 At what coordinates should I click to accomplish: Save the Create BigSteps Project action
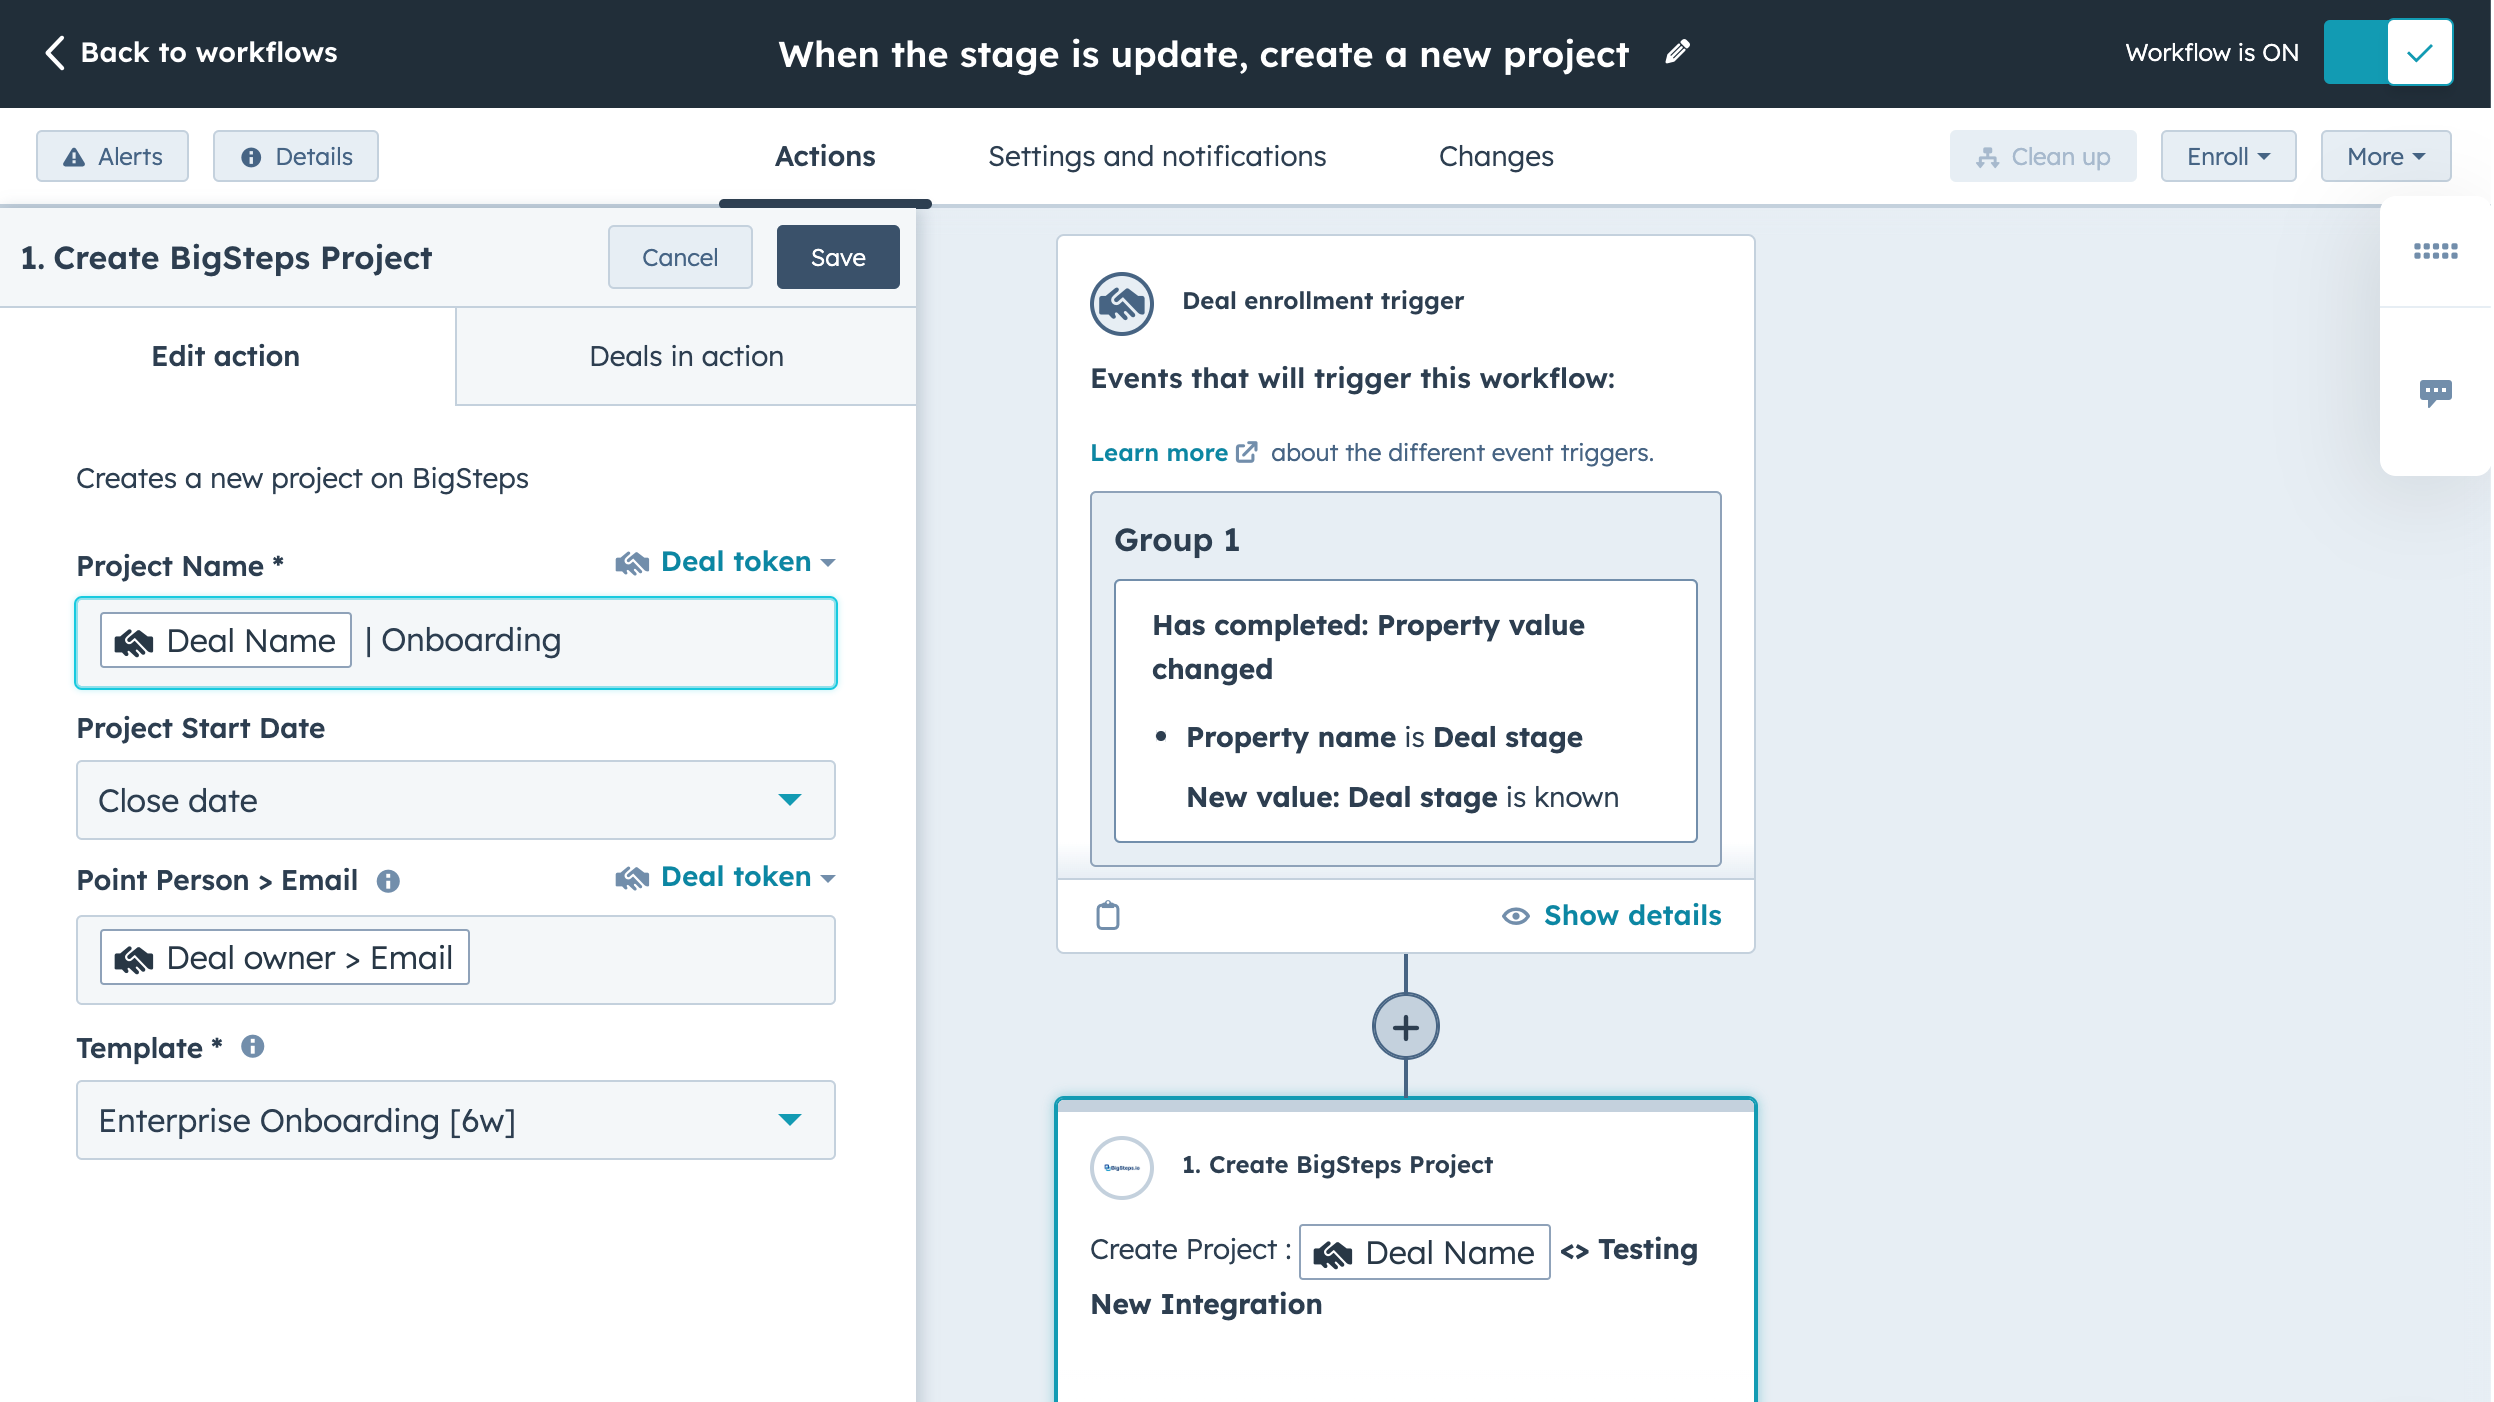pyautogui.click(x=838, y=258)
